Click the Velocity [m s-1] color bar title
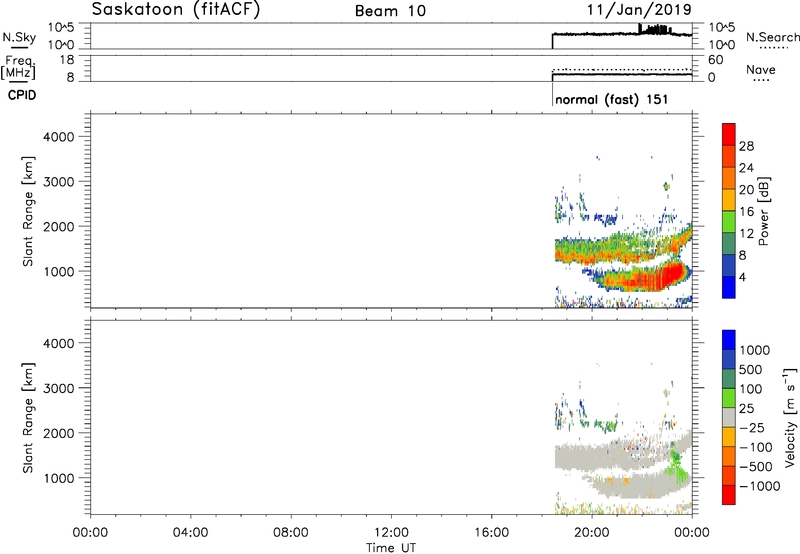The height and width of the screenshot is (554, 800). pos(790,417)
